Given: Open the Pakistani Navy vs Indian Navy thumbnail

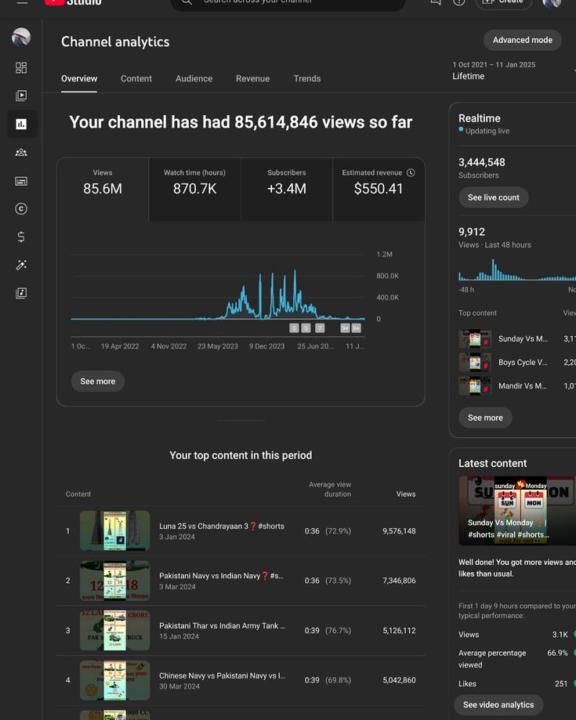Looking at the screenshot, I should [115, 580].
